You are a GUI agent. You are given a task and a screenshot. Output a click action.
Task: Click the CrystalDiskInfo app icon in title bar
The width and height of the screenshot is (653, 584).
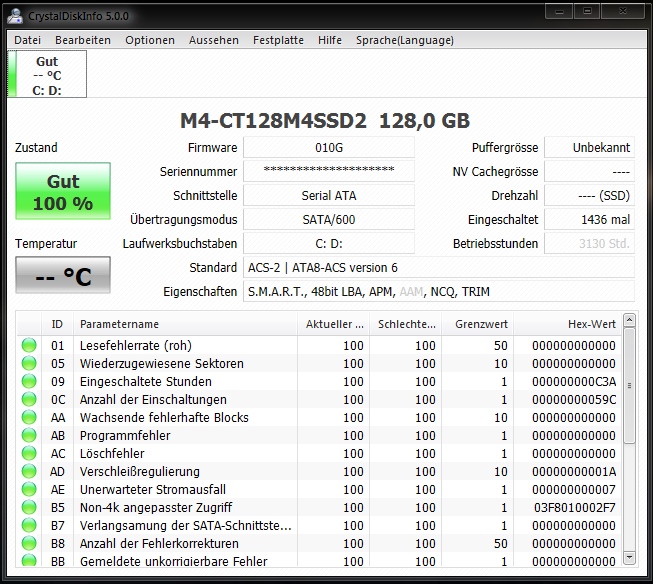[15, 16]
